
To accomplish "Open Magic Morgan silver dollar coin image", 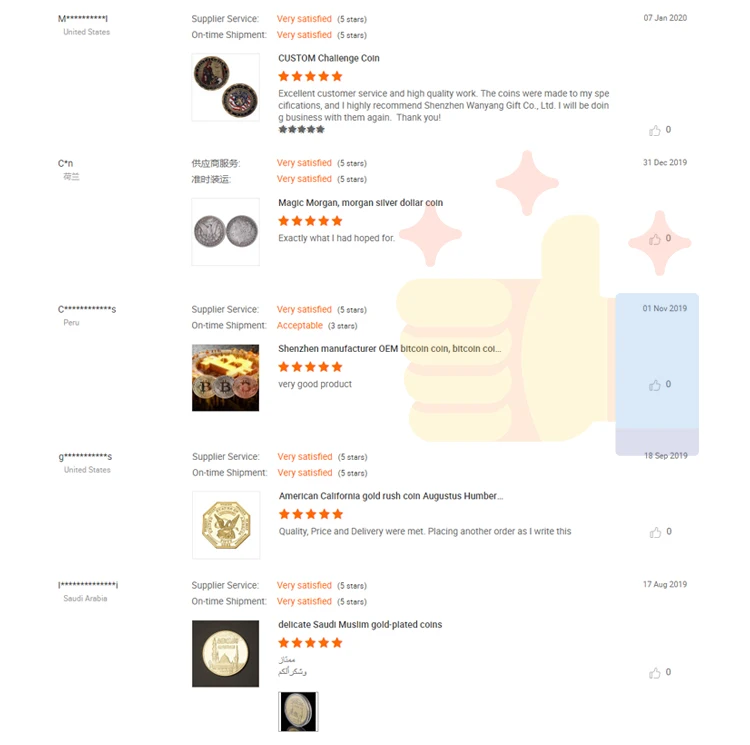I will pos(225,232).
